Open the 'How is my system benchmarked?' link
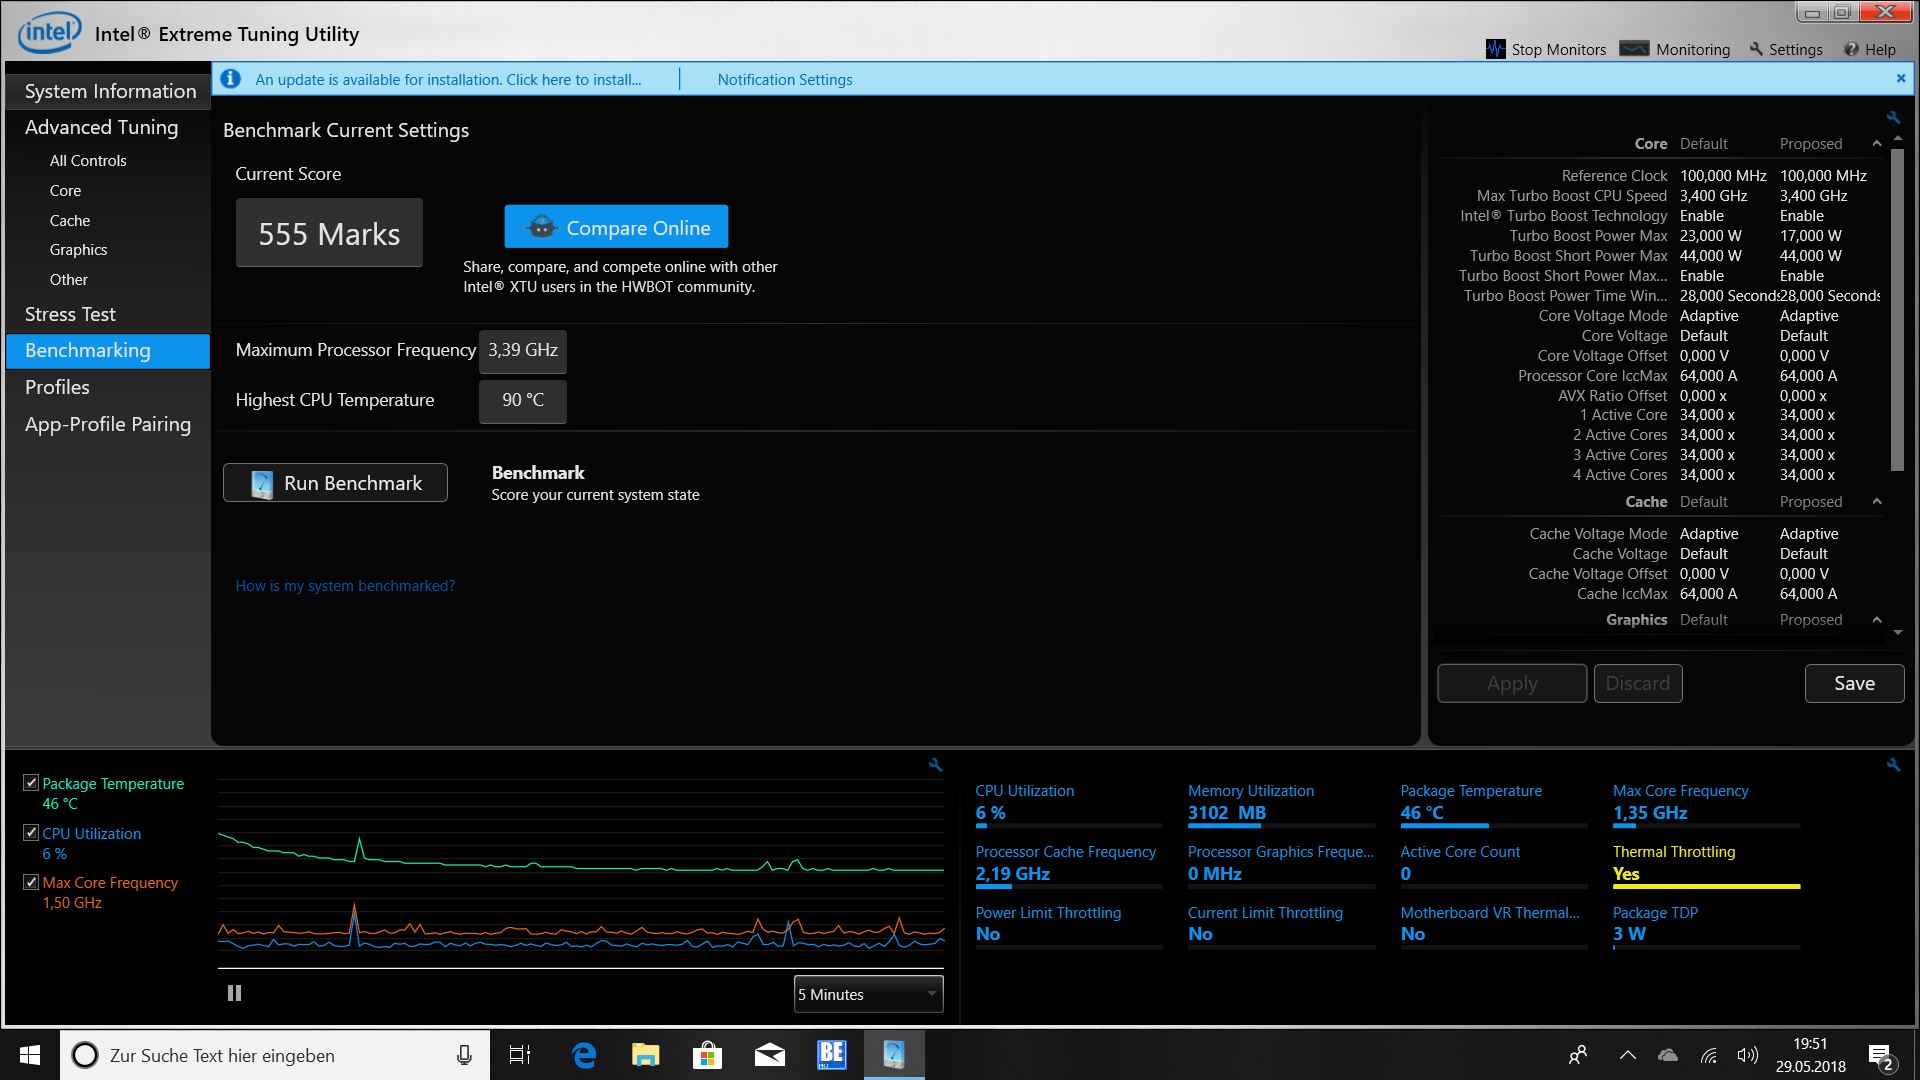 (345, 586)
